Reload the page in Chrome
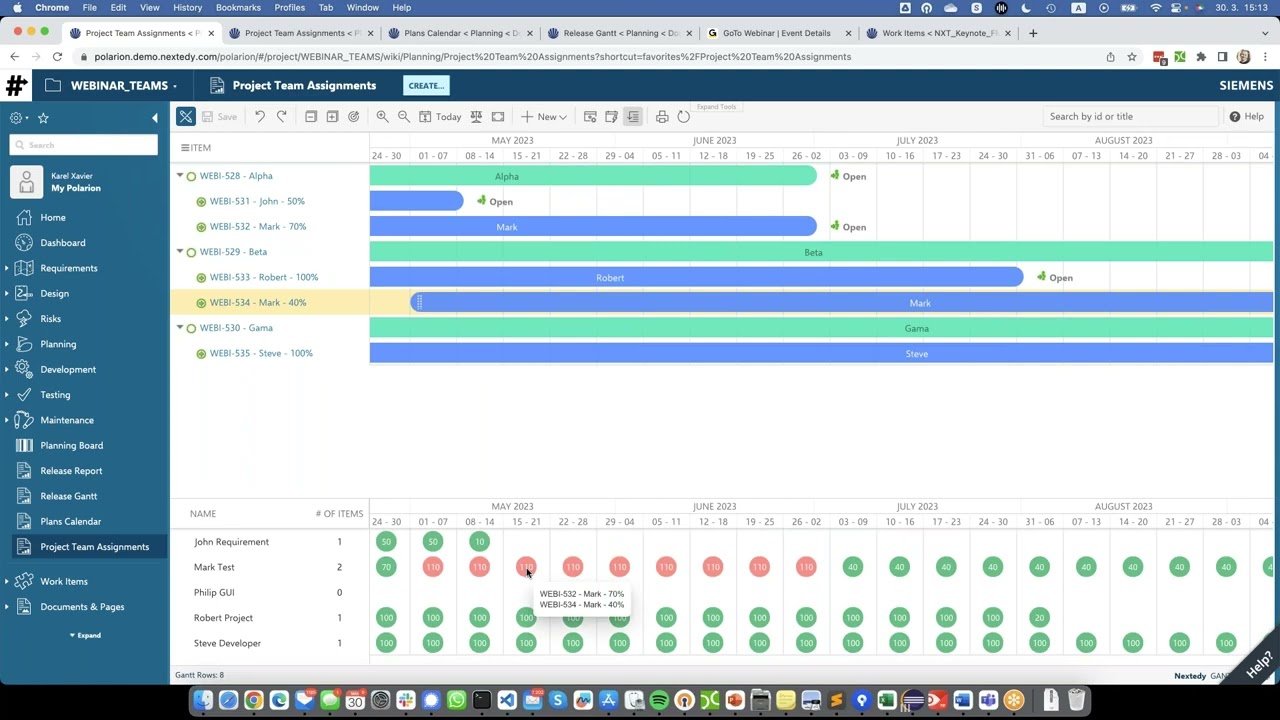 (57, 57)
